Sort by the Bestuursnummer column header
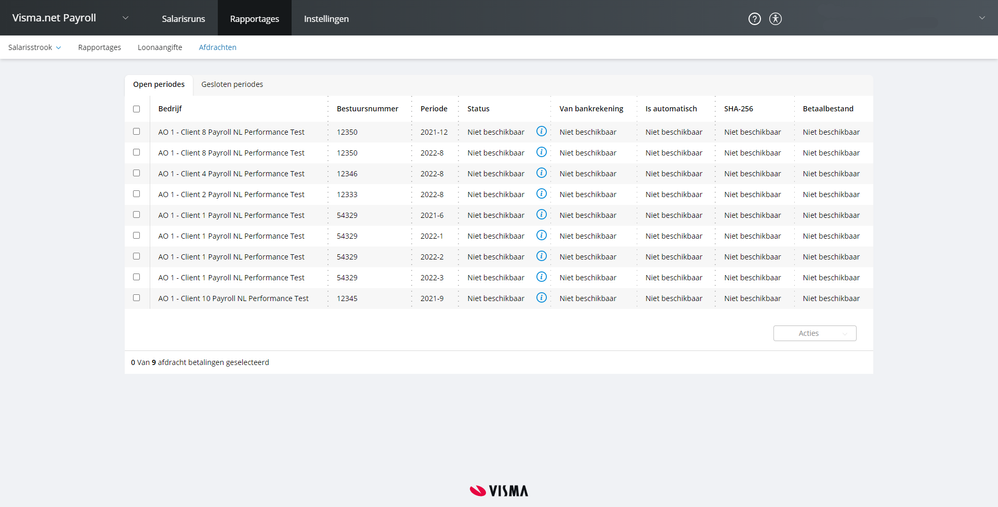This screenshot has width=998, height=507. 367,109
